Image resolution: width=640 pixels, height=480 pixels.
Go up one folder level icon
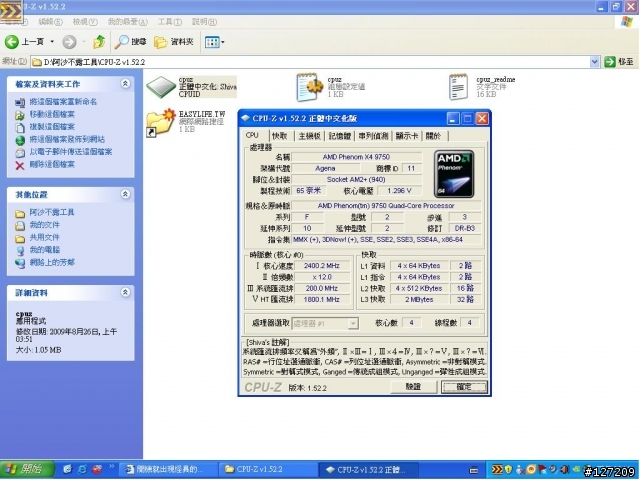tap(99, 42)
